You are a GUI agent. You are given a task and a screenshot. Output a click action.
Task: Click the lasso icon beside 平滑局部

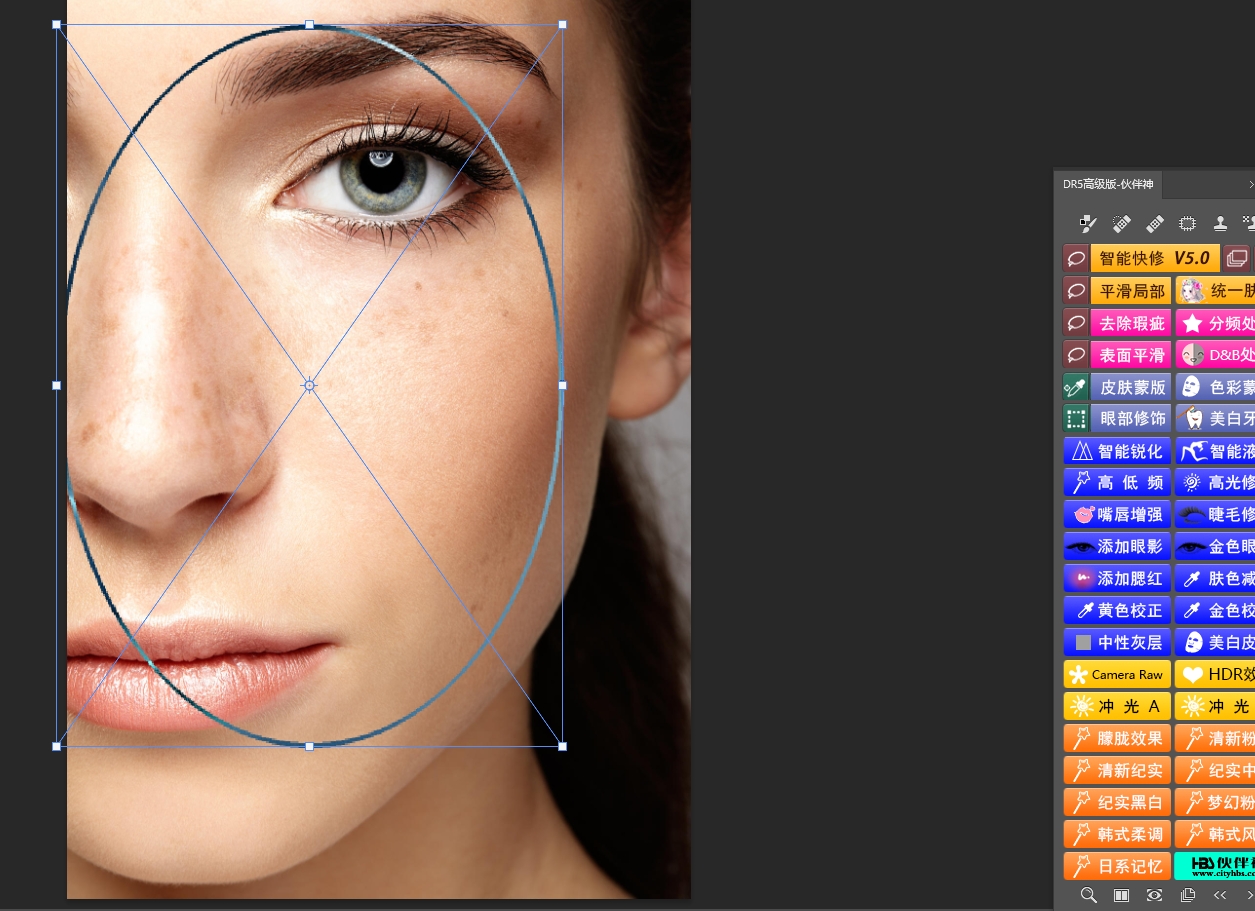point(1076,291)
